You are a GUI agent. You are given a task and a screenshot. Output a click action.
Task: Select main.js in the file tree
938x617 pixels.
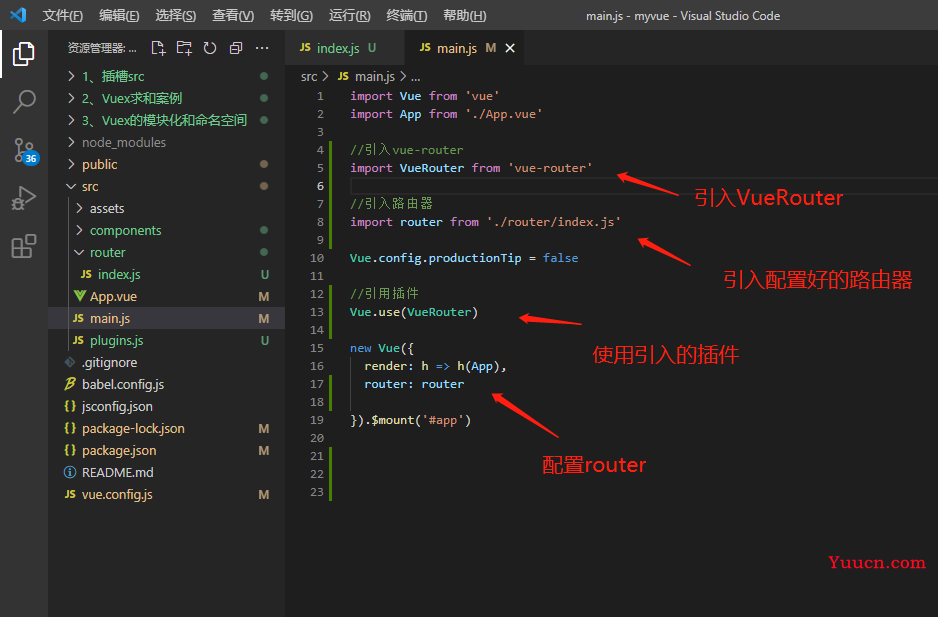pos(166,318)
